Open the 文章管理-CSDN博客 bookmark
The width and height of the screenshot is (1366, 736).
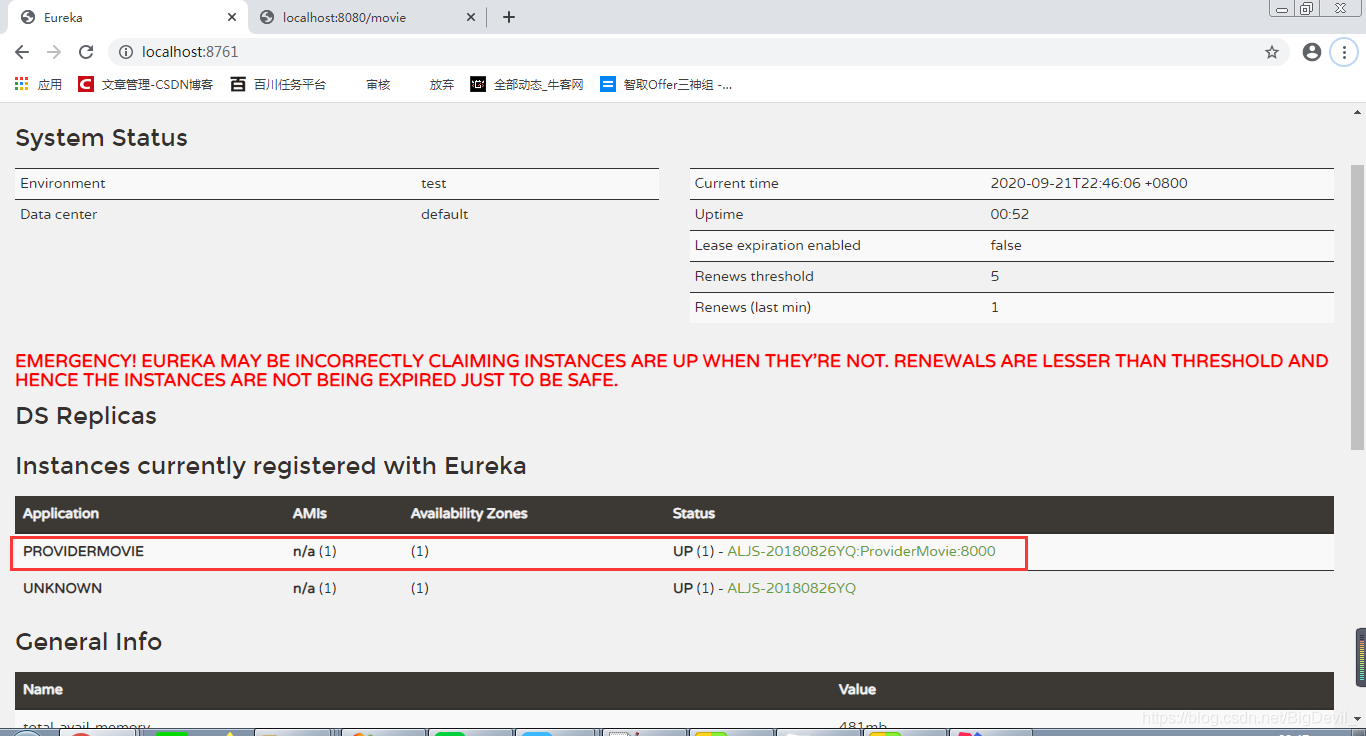[146, 85]
